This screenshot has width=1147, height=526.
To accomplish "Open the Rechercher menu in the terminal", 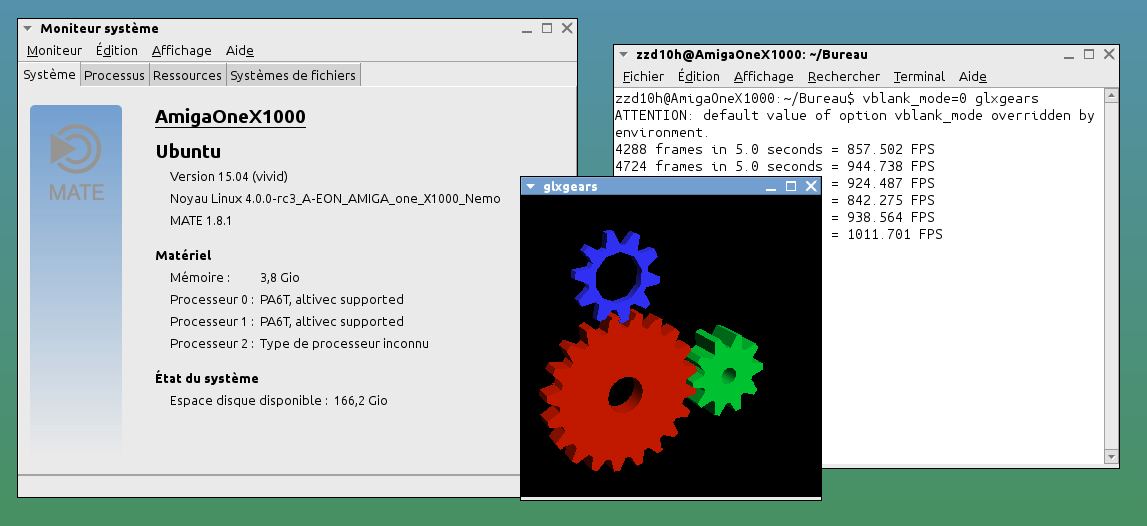I will 844,77.
